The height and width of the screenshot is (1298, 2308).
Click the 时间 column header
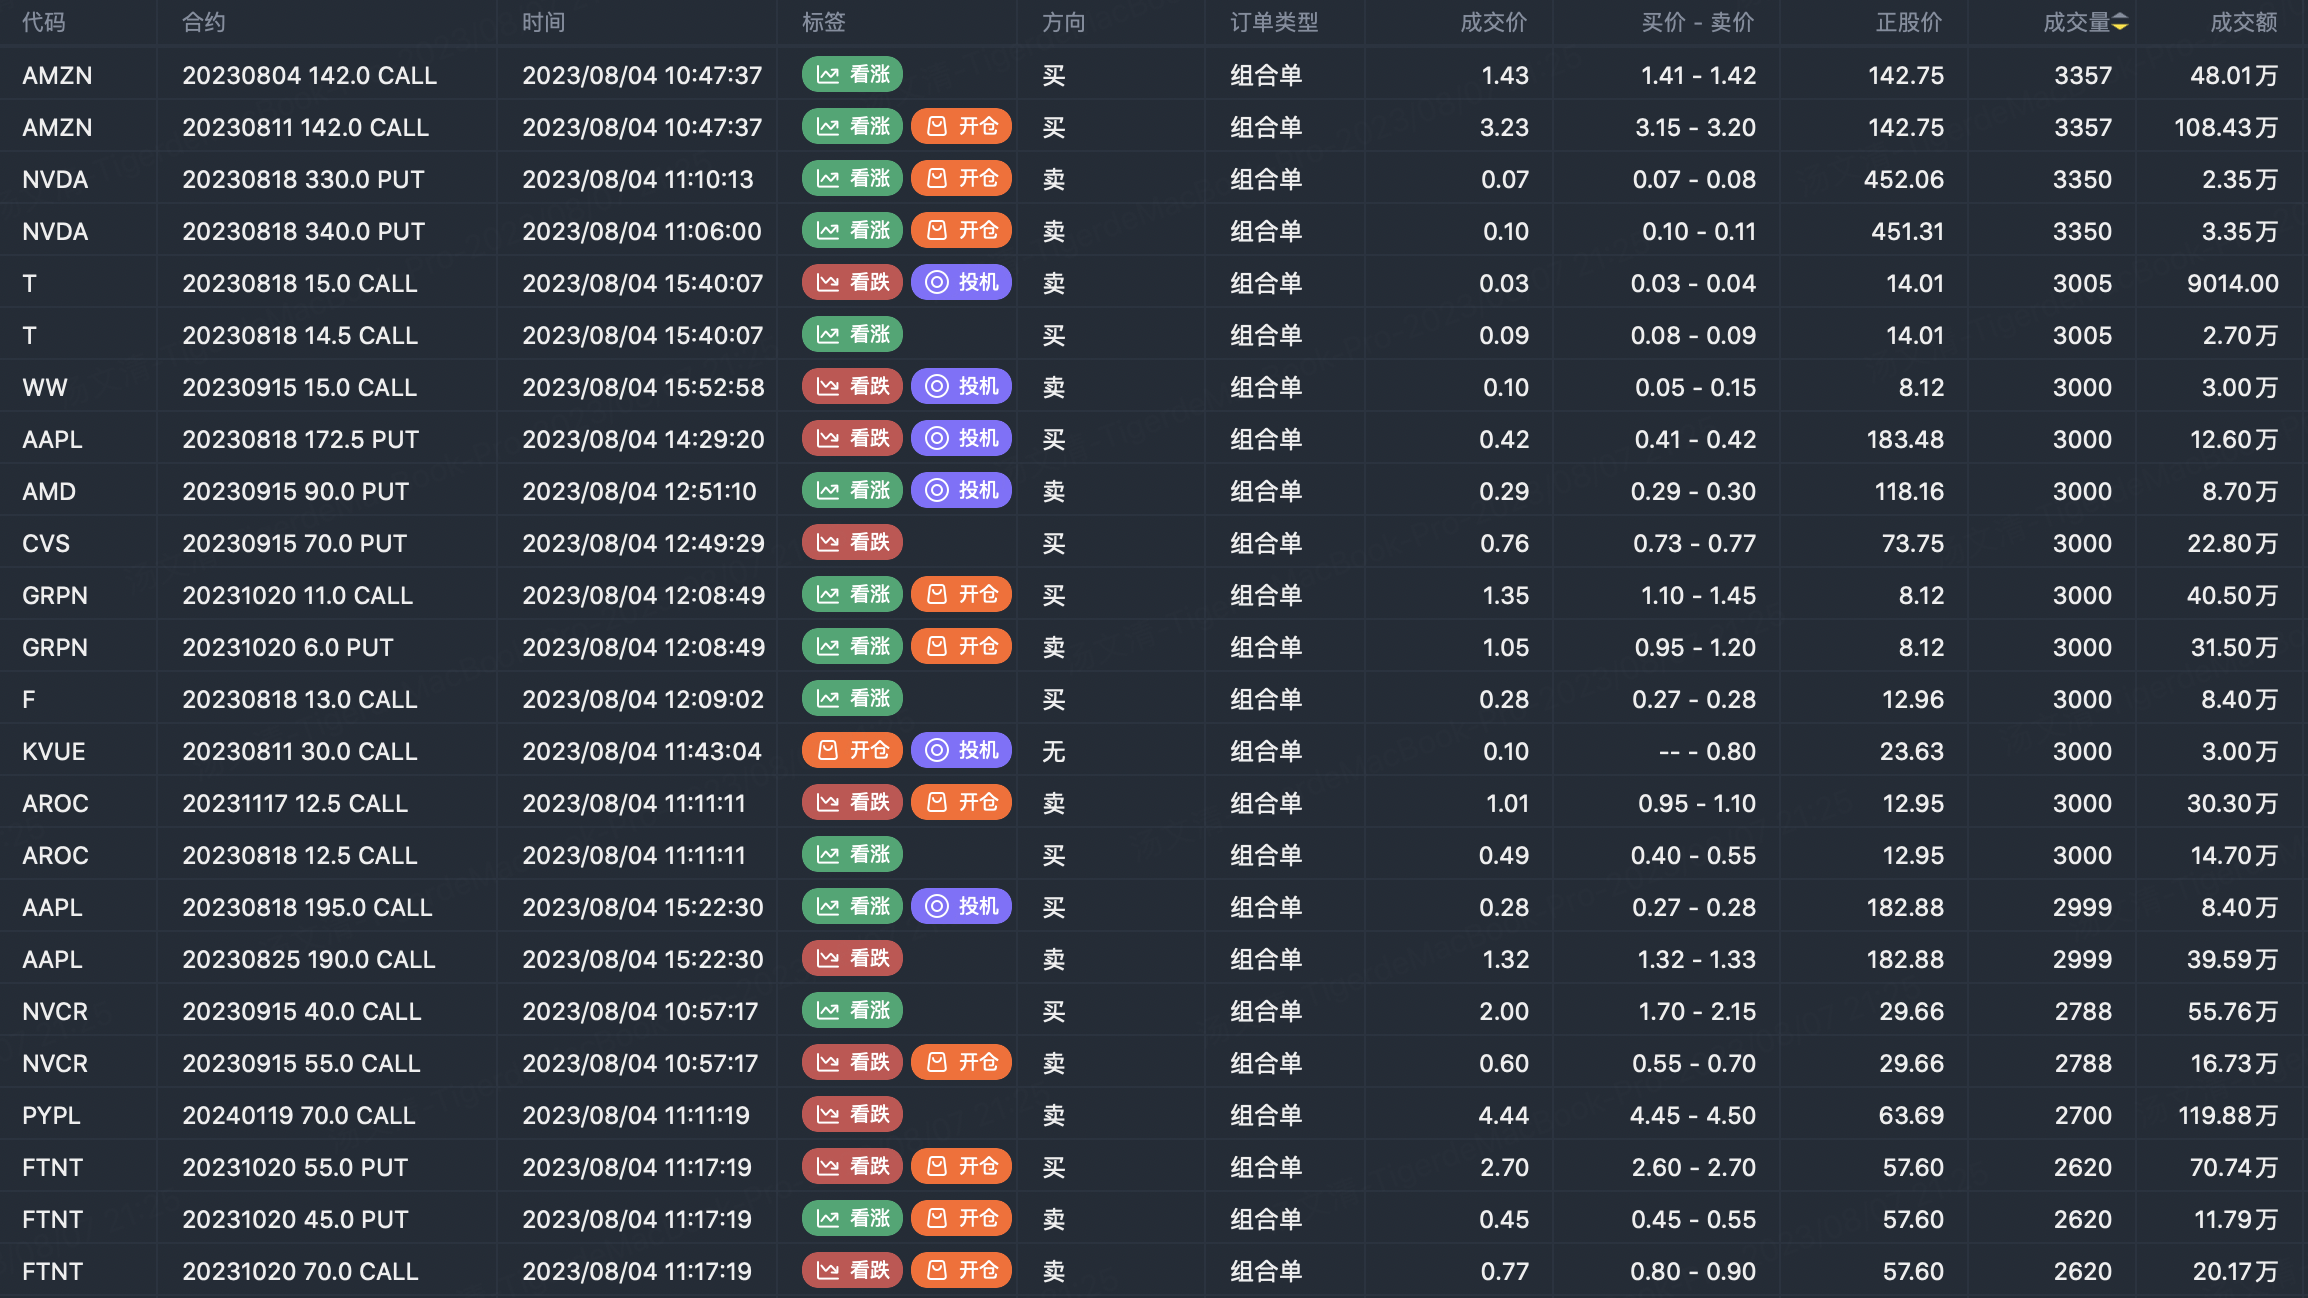coord(543,23)
